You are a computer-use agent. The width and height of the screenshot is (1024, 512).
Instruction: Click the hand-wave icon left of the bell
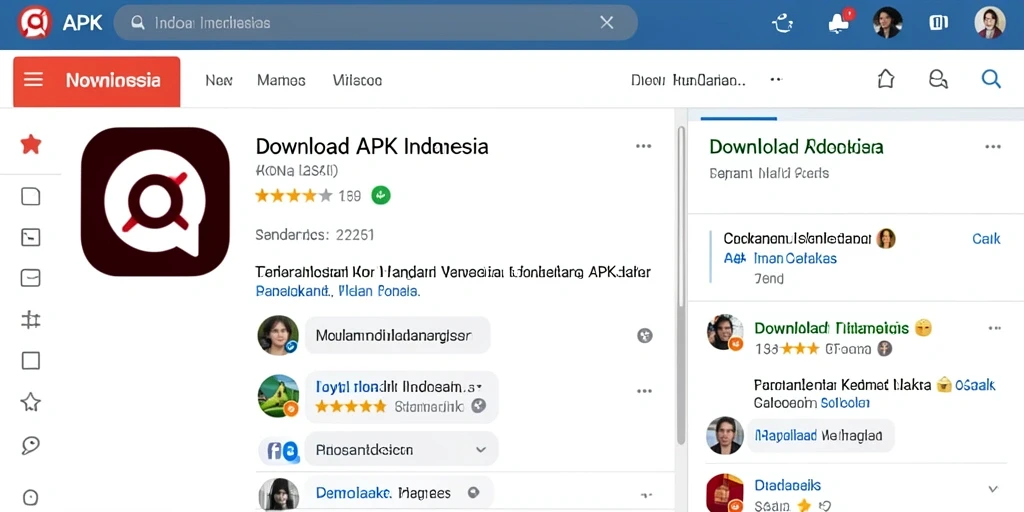[x=782, y=24]
